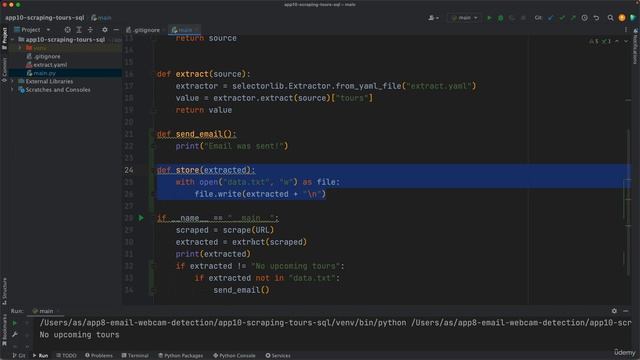Click 'send_email()' call at line 34
This screenshot has width=640, height=360.
[x=241, y=290]
